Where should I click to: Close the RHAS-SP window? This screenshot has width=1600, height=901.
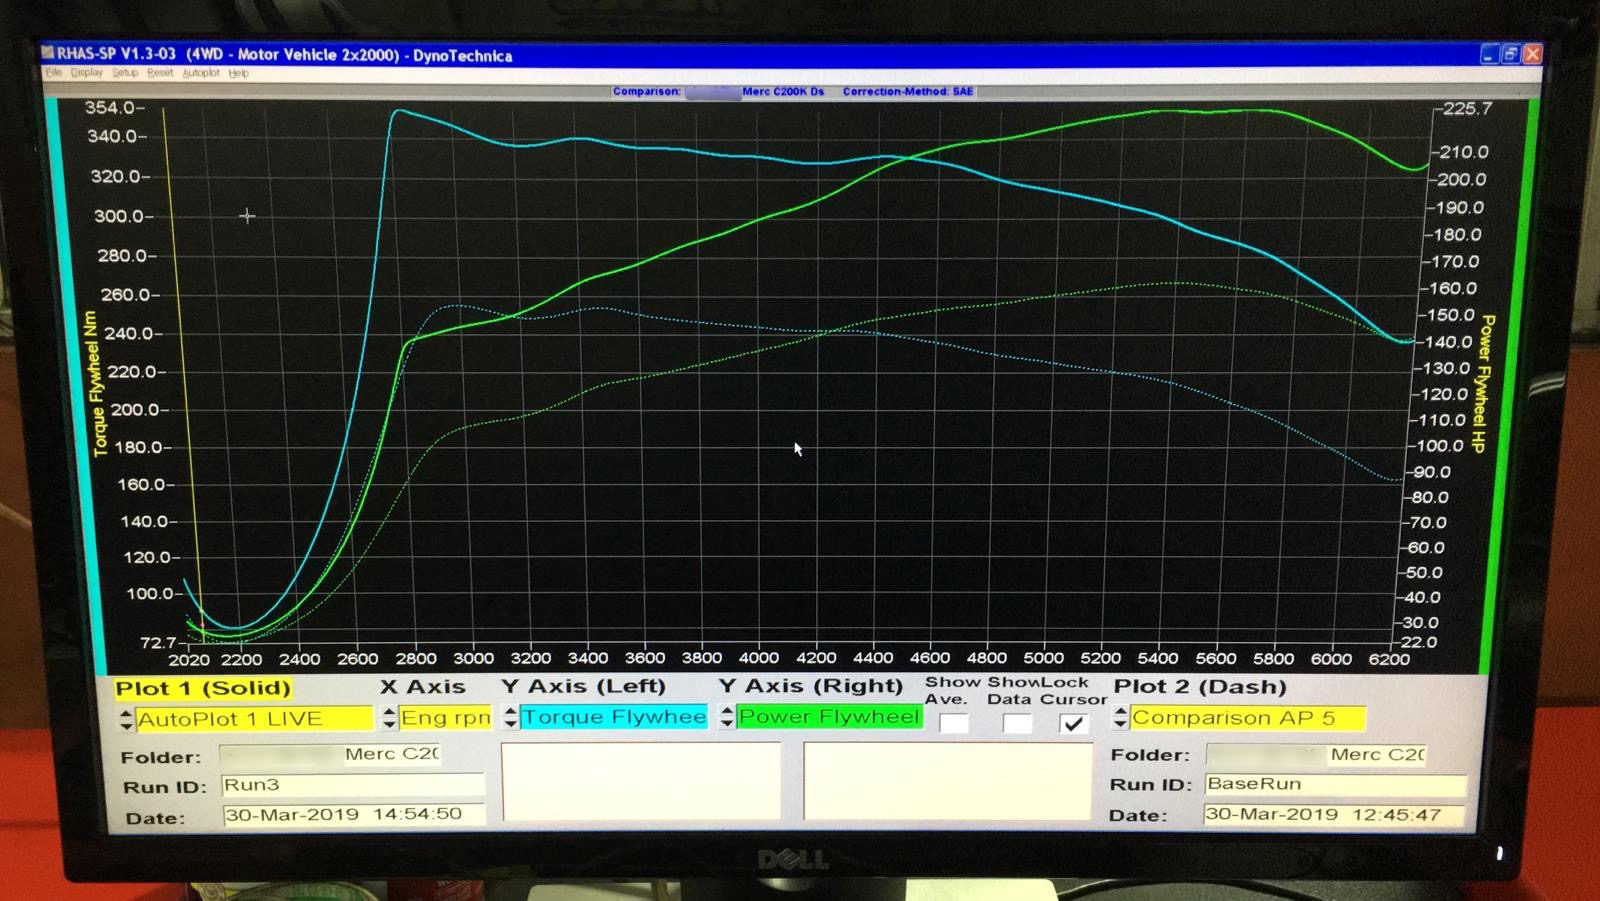click(1532, 54)
